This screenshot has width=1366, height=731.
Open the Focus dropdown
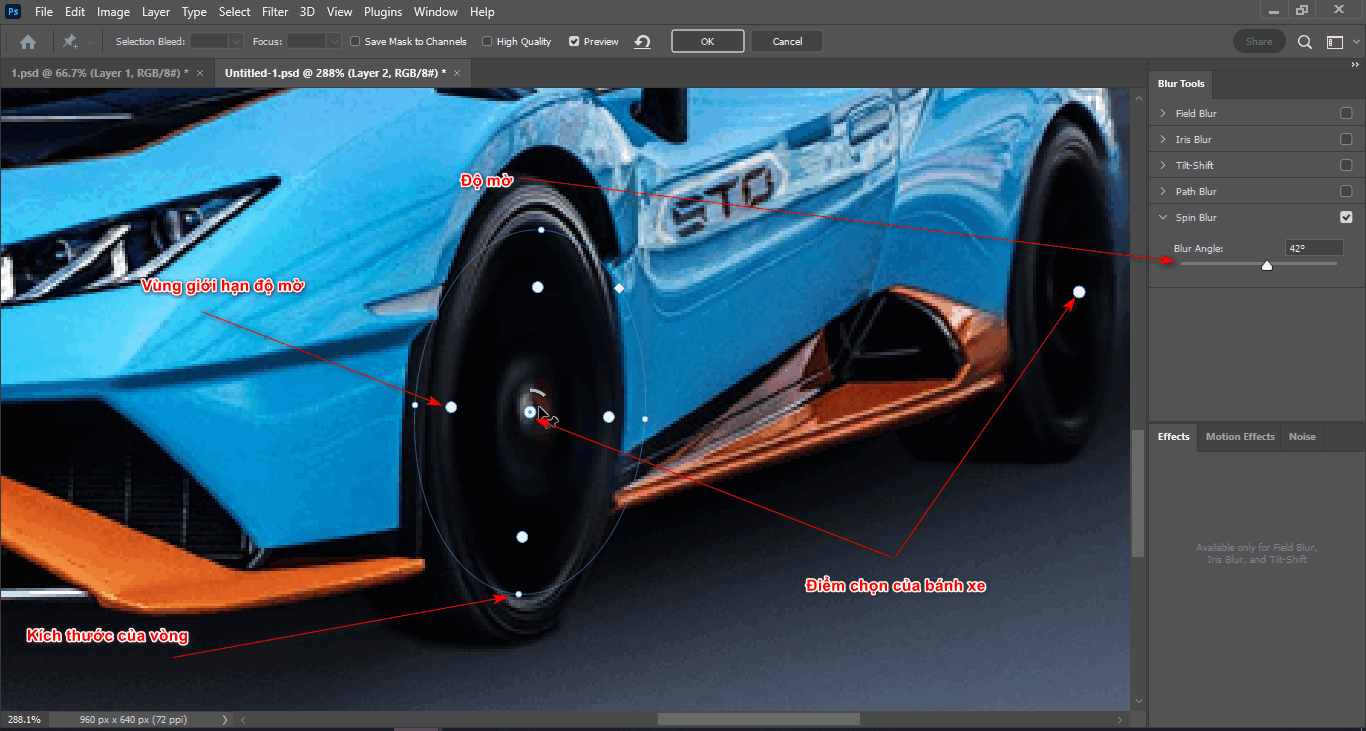[x=335, y=41]
